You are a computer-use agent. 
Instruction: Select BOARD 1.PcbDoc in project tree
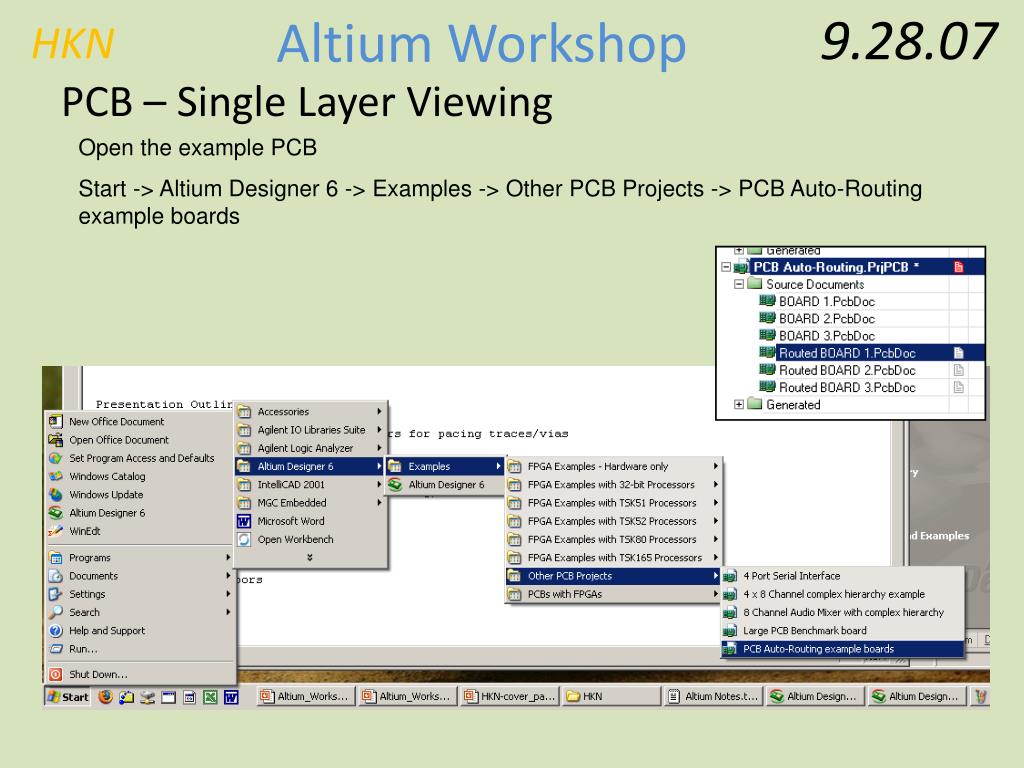tap(827, 302)
